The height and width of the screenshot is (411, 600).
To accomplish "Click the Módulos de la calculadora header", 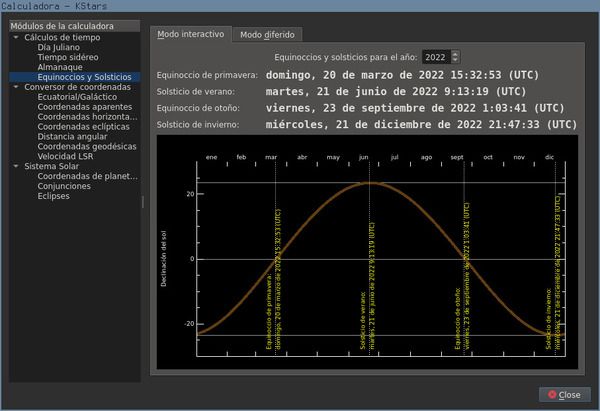I will click(x=62, y=26).
